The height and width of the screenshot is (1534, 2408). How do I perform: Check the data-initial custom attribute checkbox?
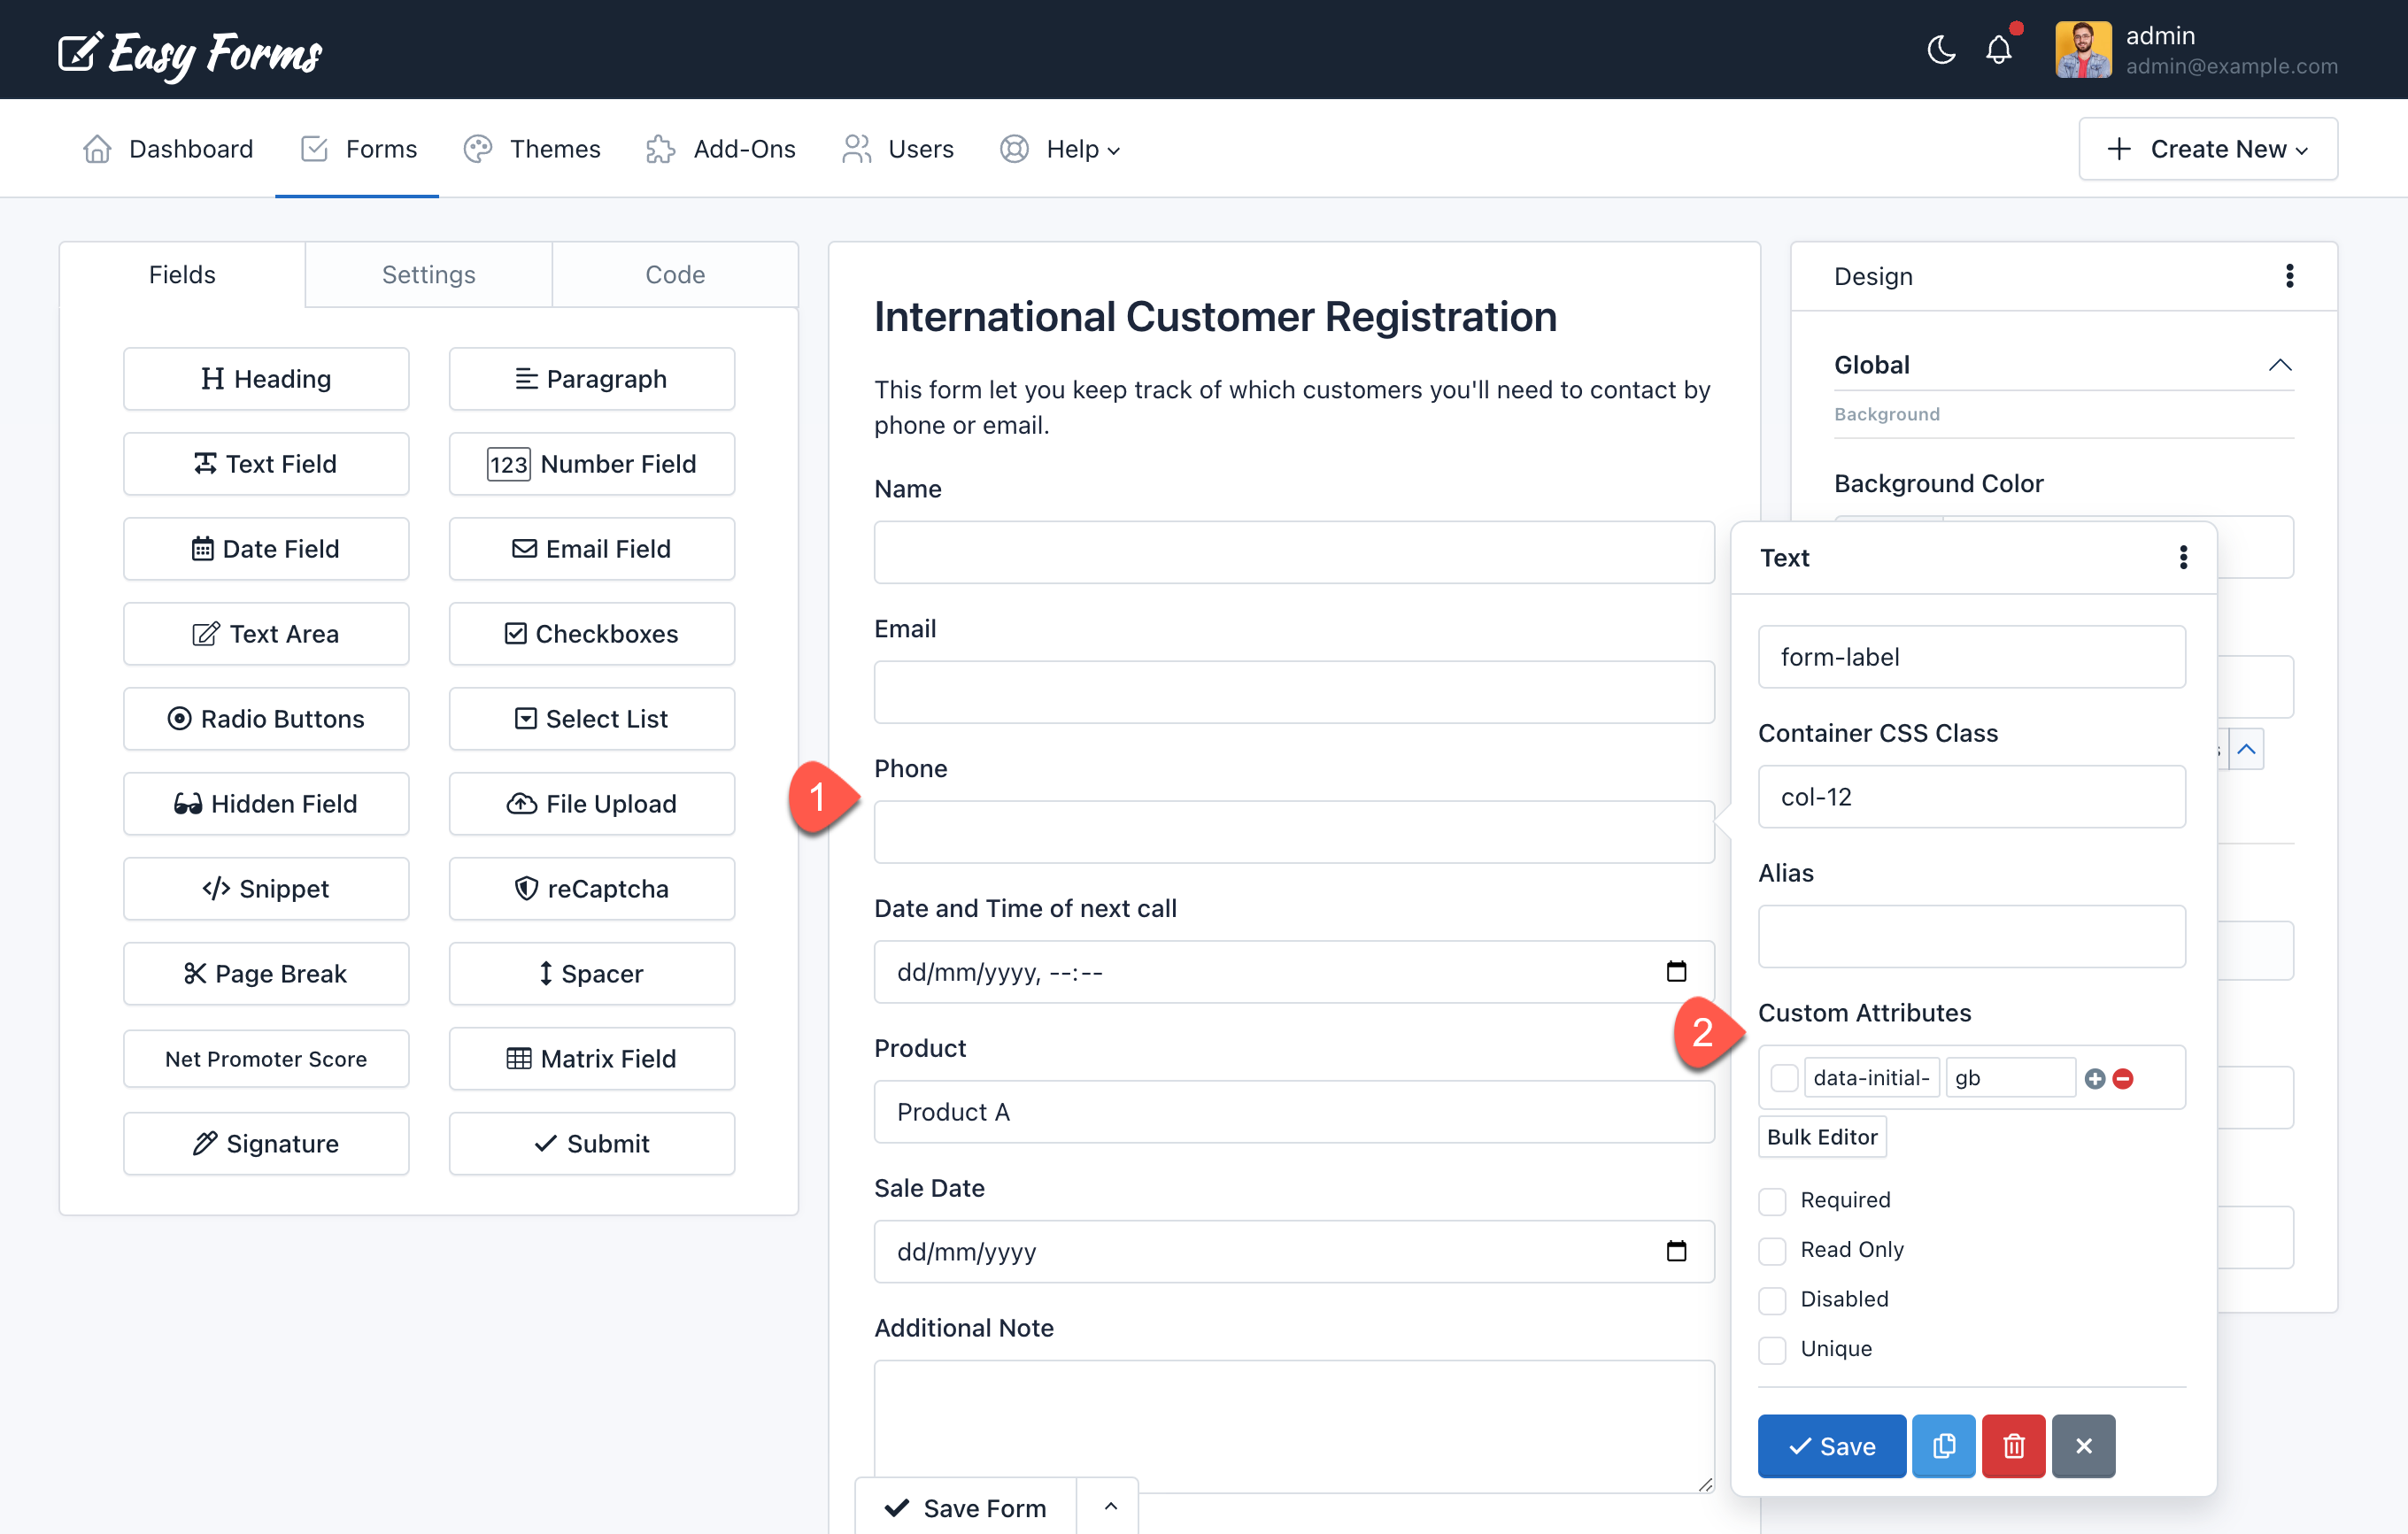click(1785, 1077)
